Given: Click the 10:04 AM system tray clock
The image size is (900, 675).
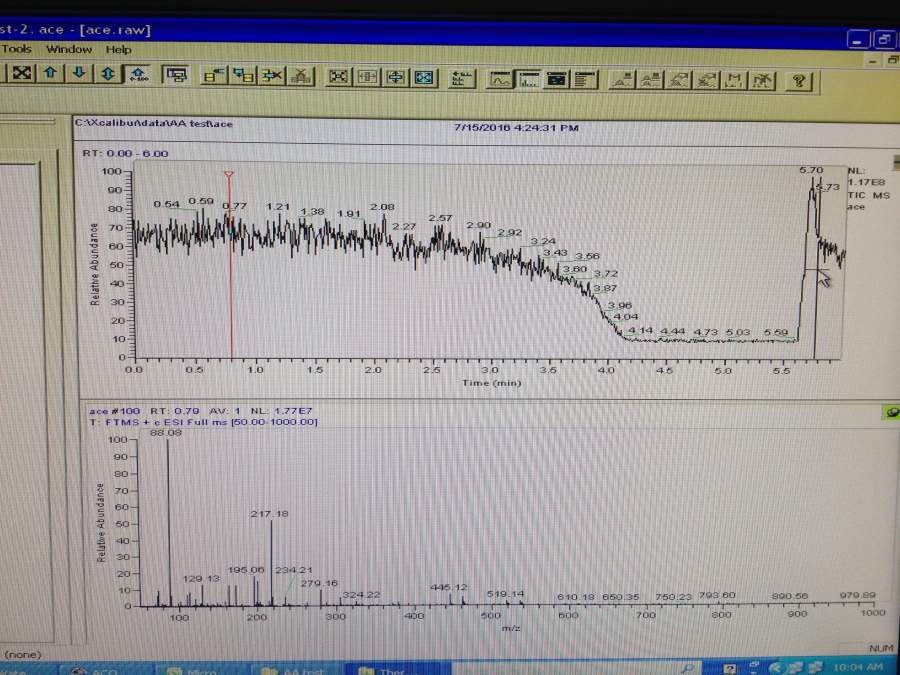Looking at the screenshot, I should tap(860, 666).
